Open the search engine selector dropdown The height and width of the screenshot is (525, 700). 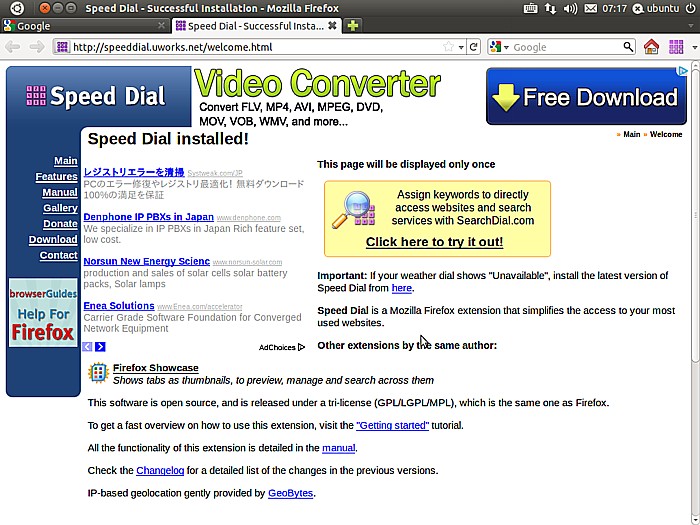pyautogui.click(x=499, y=46)
